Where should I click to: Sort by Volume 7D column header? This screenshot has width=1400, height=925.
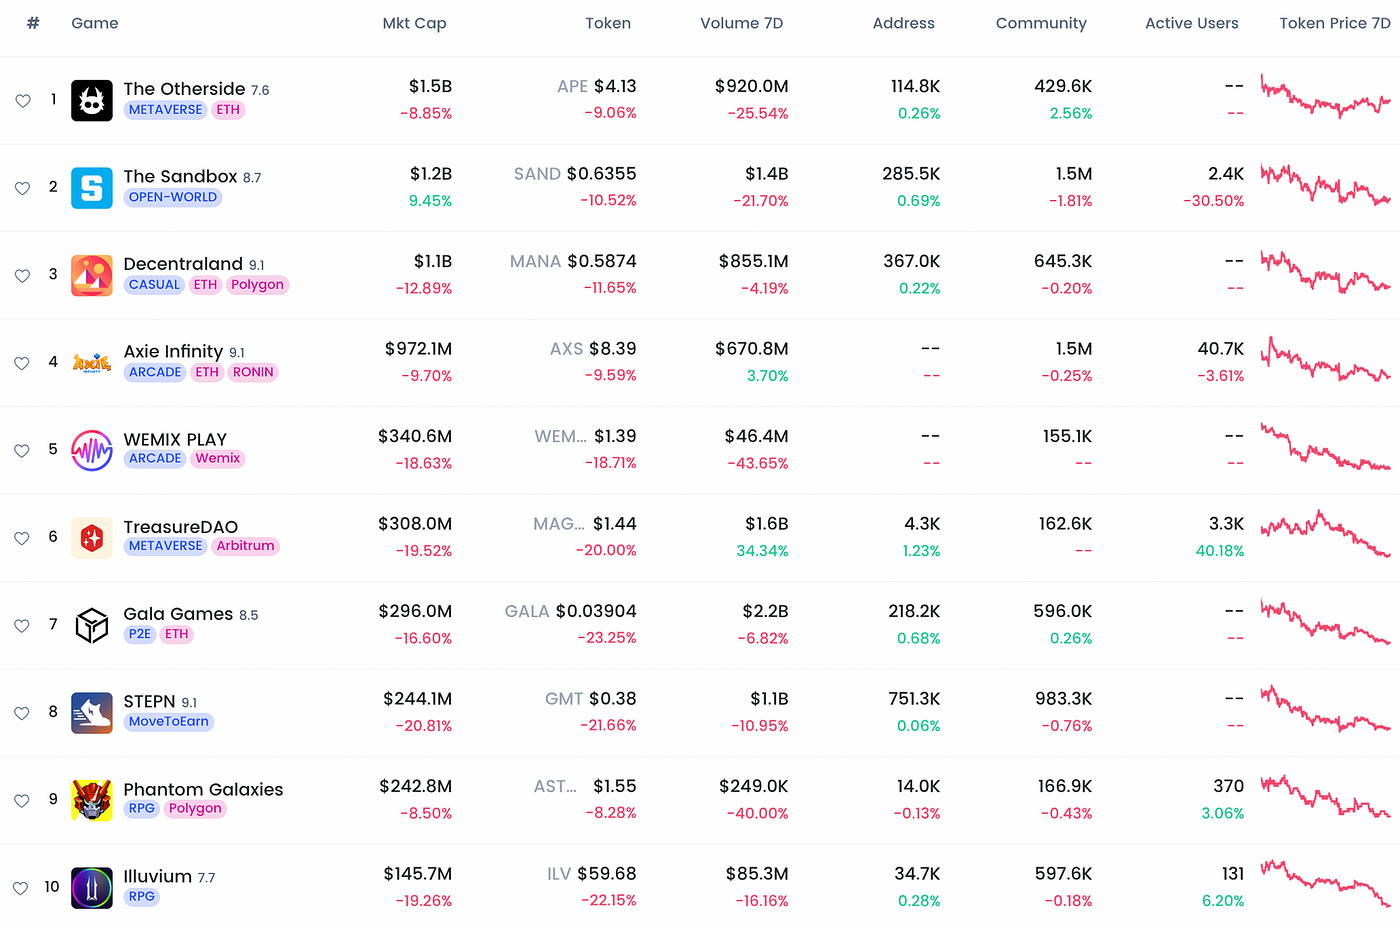(x=741, y=23)
